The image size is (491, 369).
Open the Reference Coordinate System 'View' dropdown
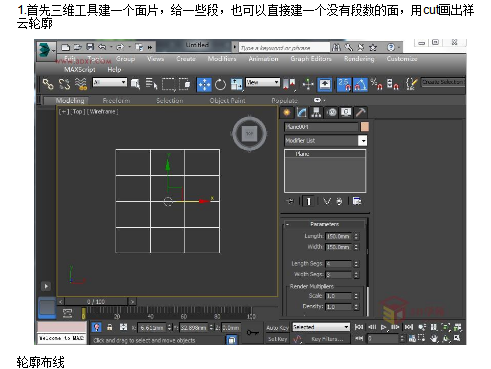click(263, 82)
